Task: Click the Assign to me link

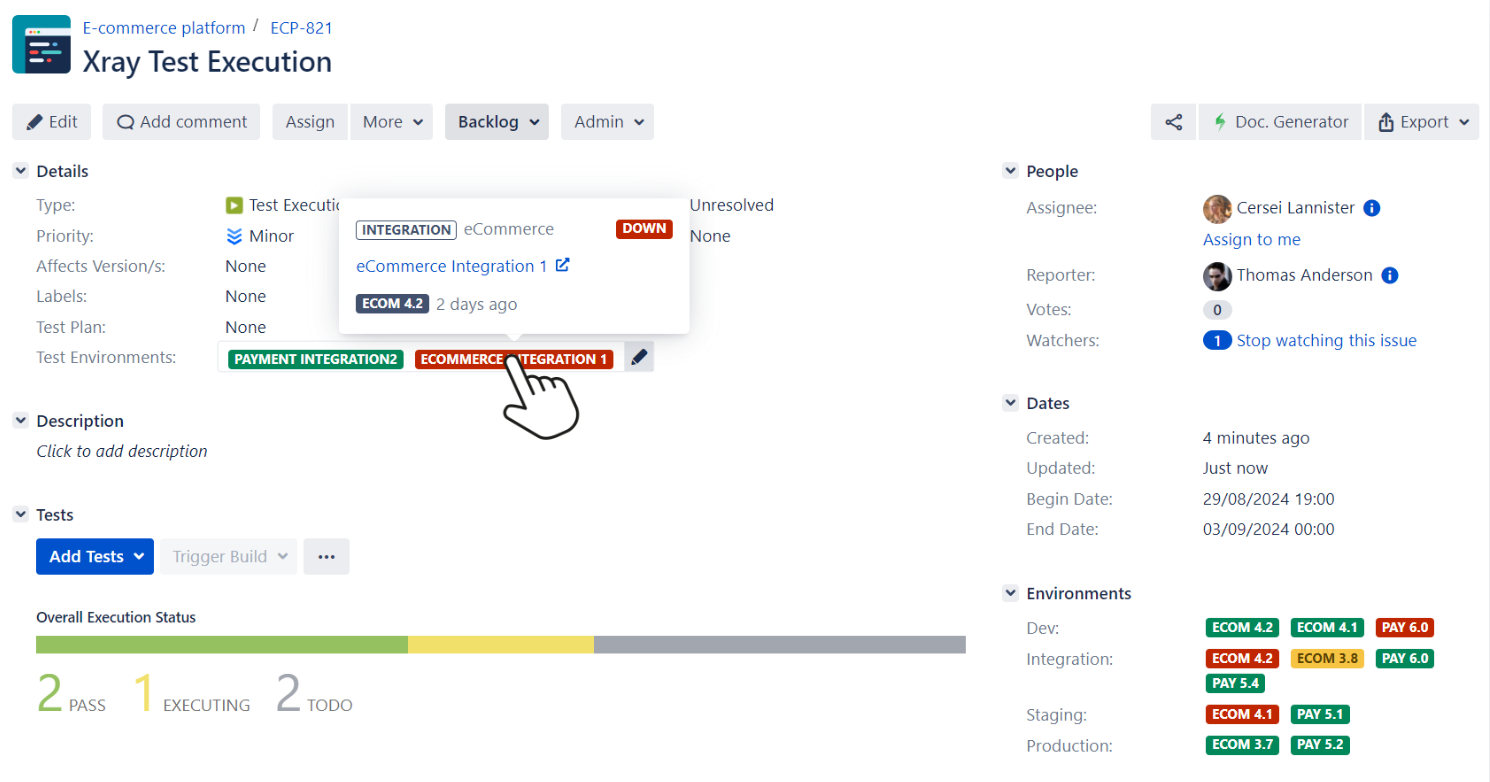Action: [1251, 240]
